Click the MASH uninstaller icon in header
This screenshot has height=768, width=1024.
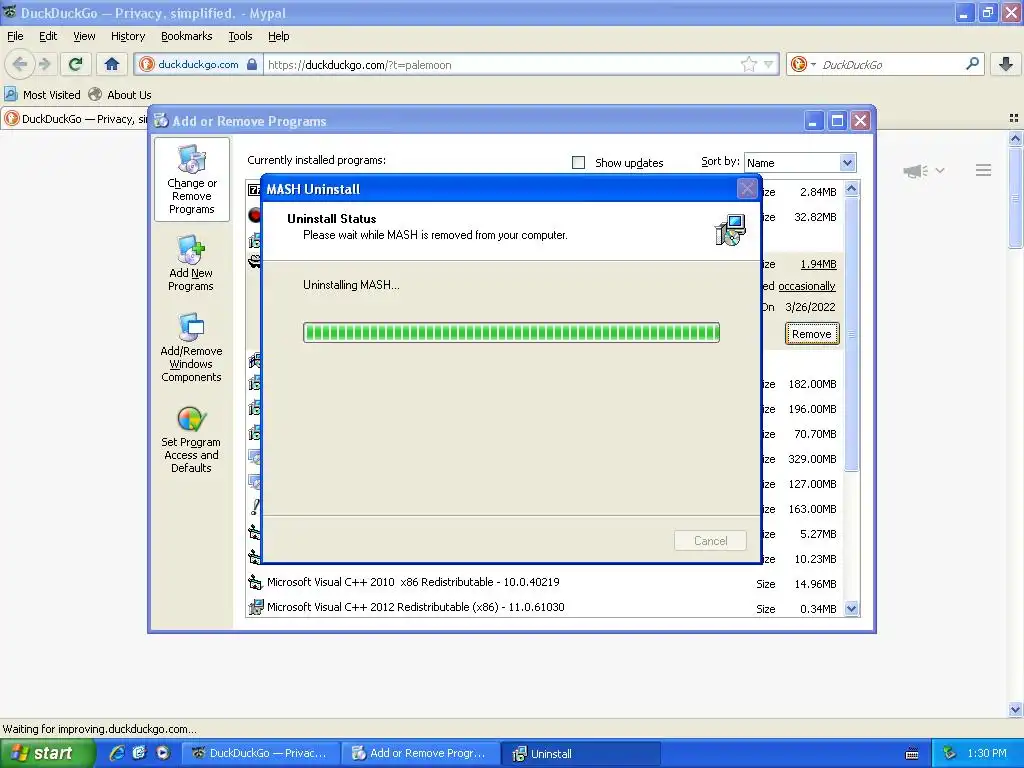coord(730,230)
